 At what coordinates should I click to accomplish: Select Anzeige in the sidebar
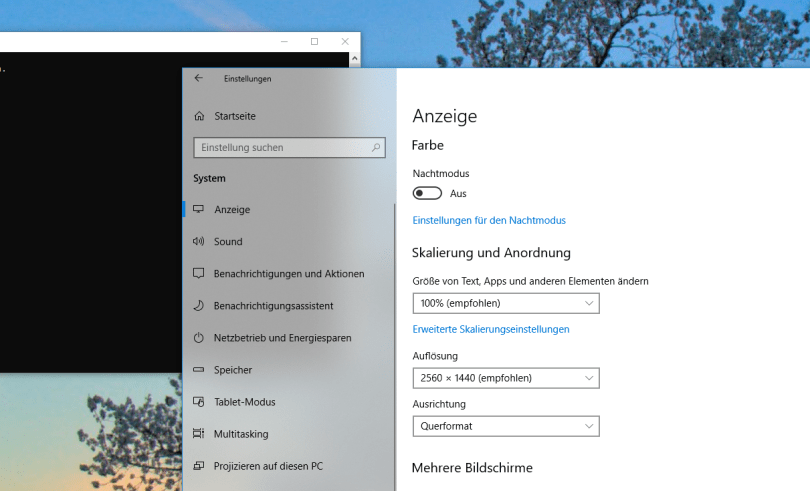(232, 210)
